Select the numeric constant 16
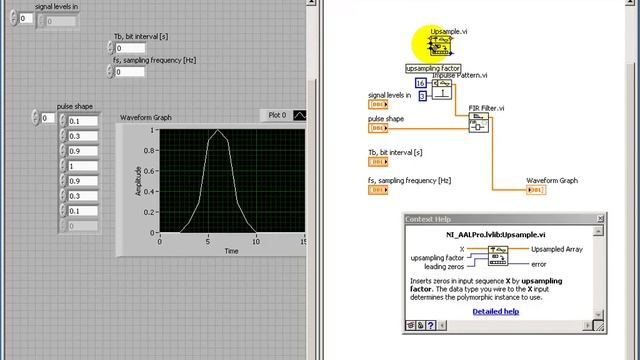This screenshot has height=360, width=640. pos(420,83)
